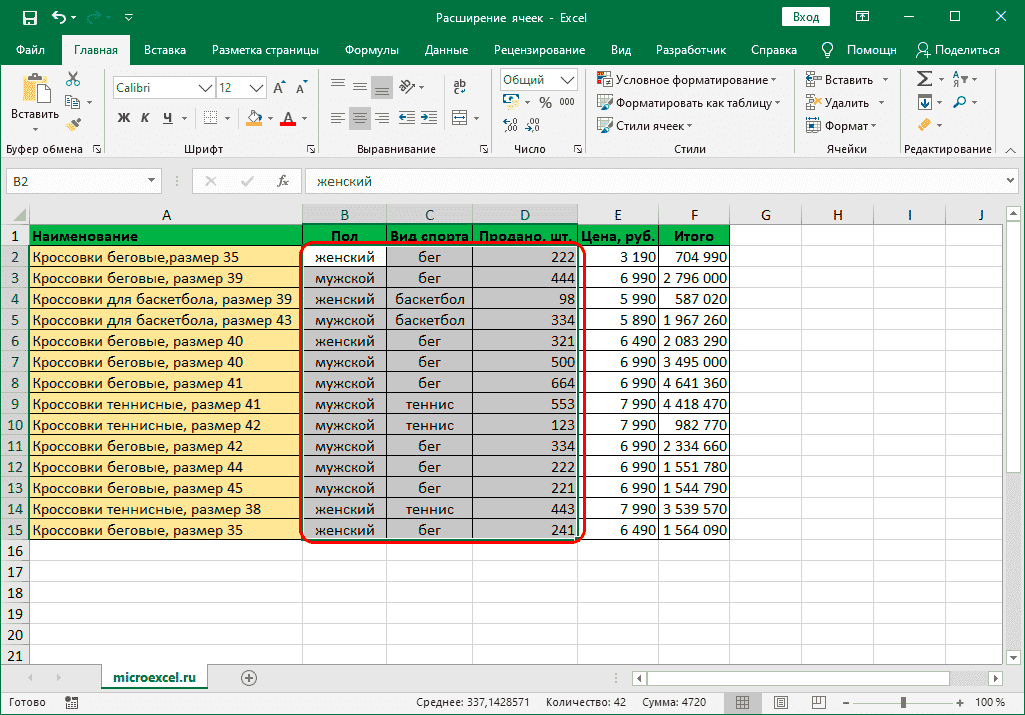Apply italic formatting with the К icon
The image size is (1025, 715).
click(145, 118)
